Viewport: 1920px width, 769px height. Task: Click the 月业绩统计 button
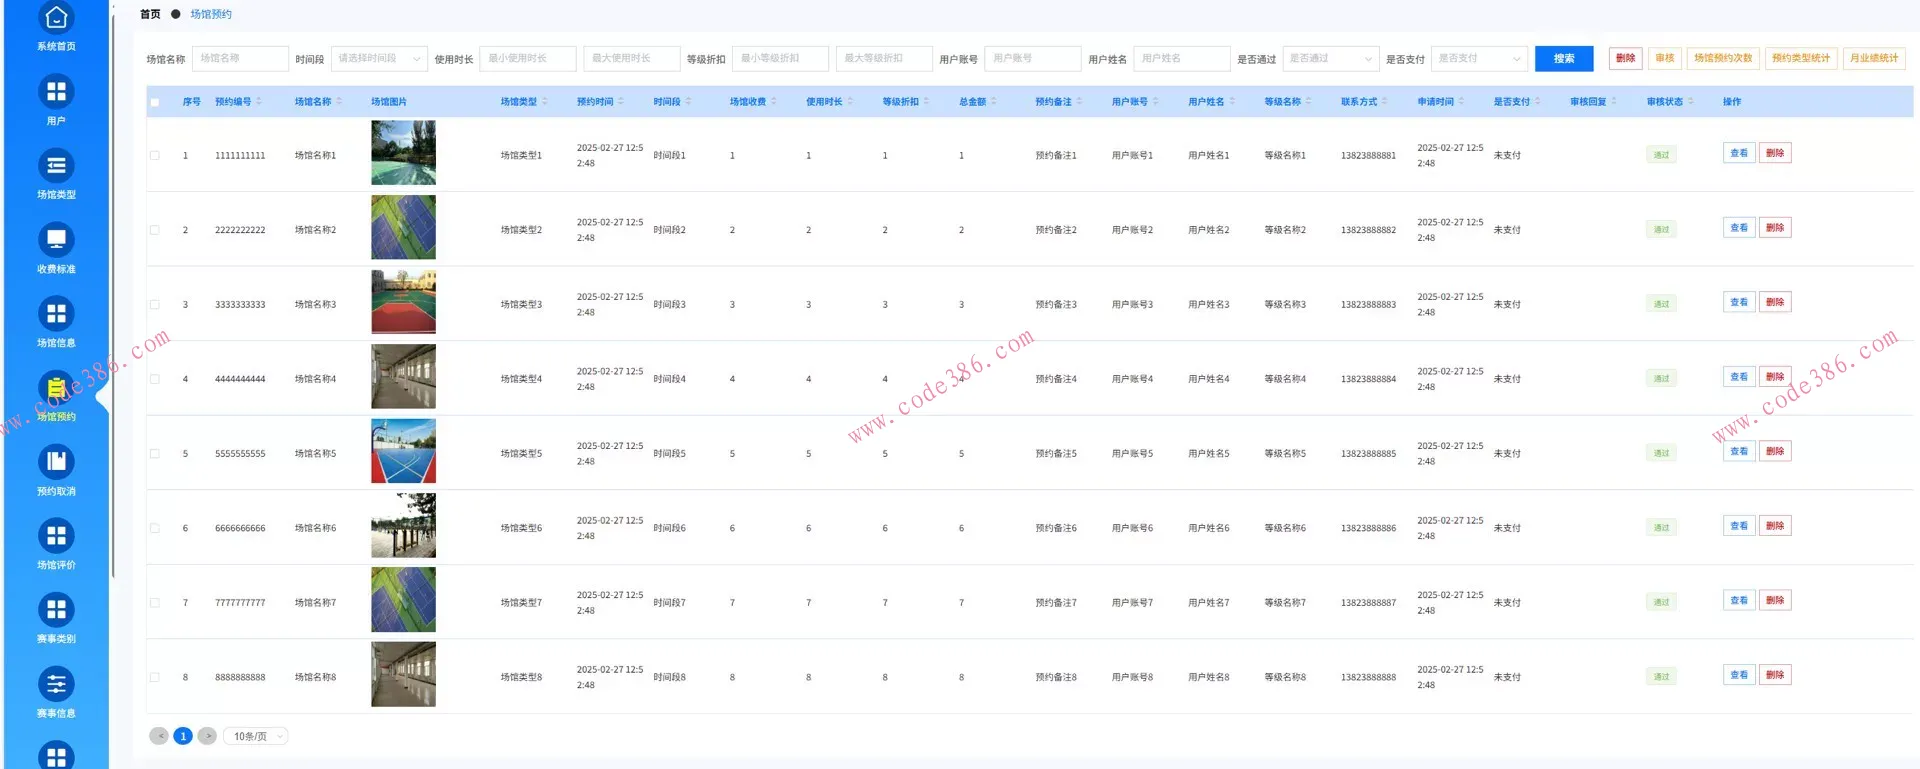[x=1873, y=58]
